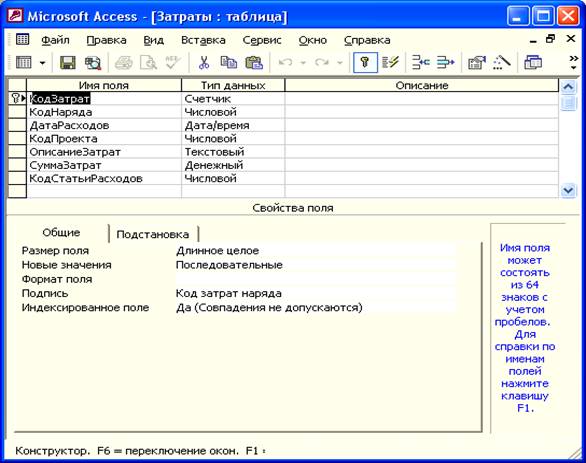This screenshot has height=463, width=586.
Task: Expand the toolbar options chevron
Action: coord(573,62)
